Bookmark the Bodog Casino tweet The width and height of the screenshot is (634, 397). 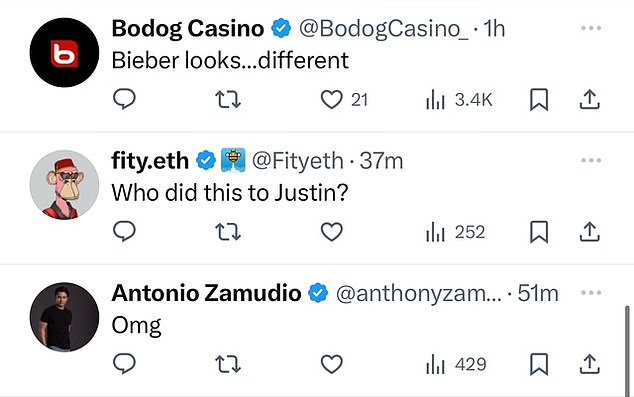coord(539,99)
